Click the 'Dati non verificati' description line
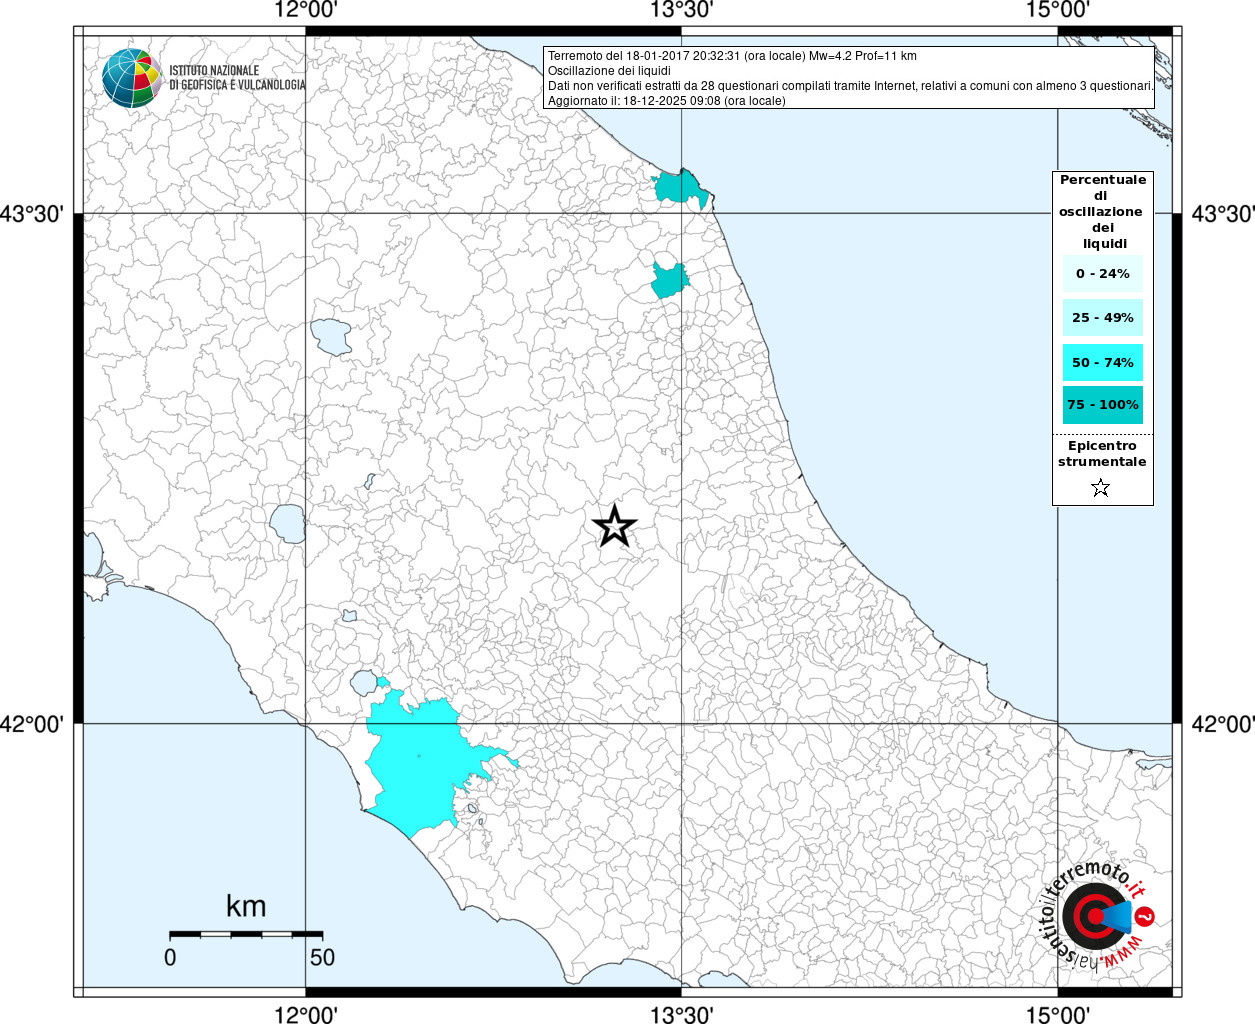This screenshot has width=1255, height=1024. (x=851, y=86)
